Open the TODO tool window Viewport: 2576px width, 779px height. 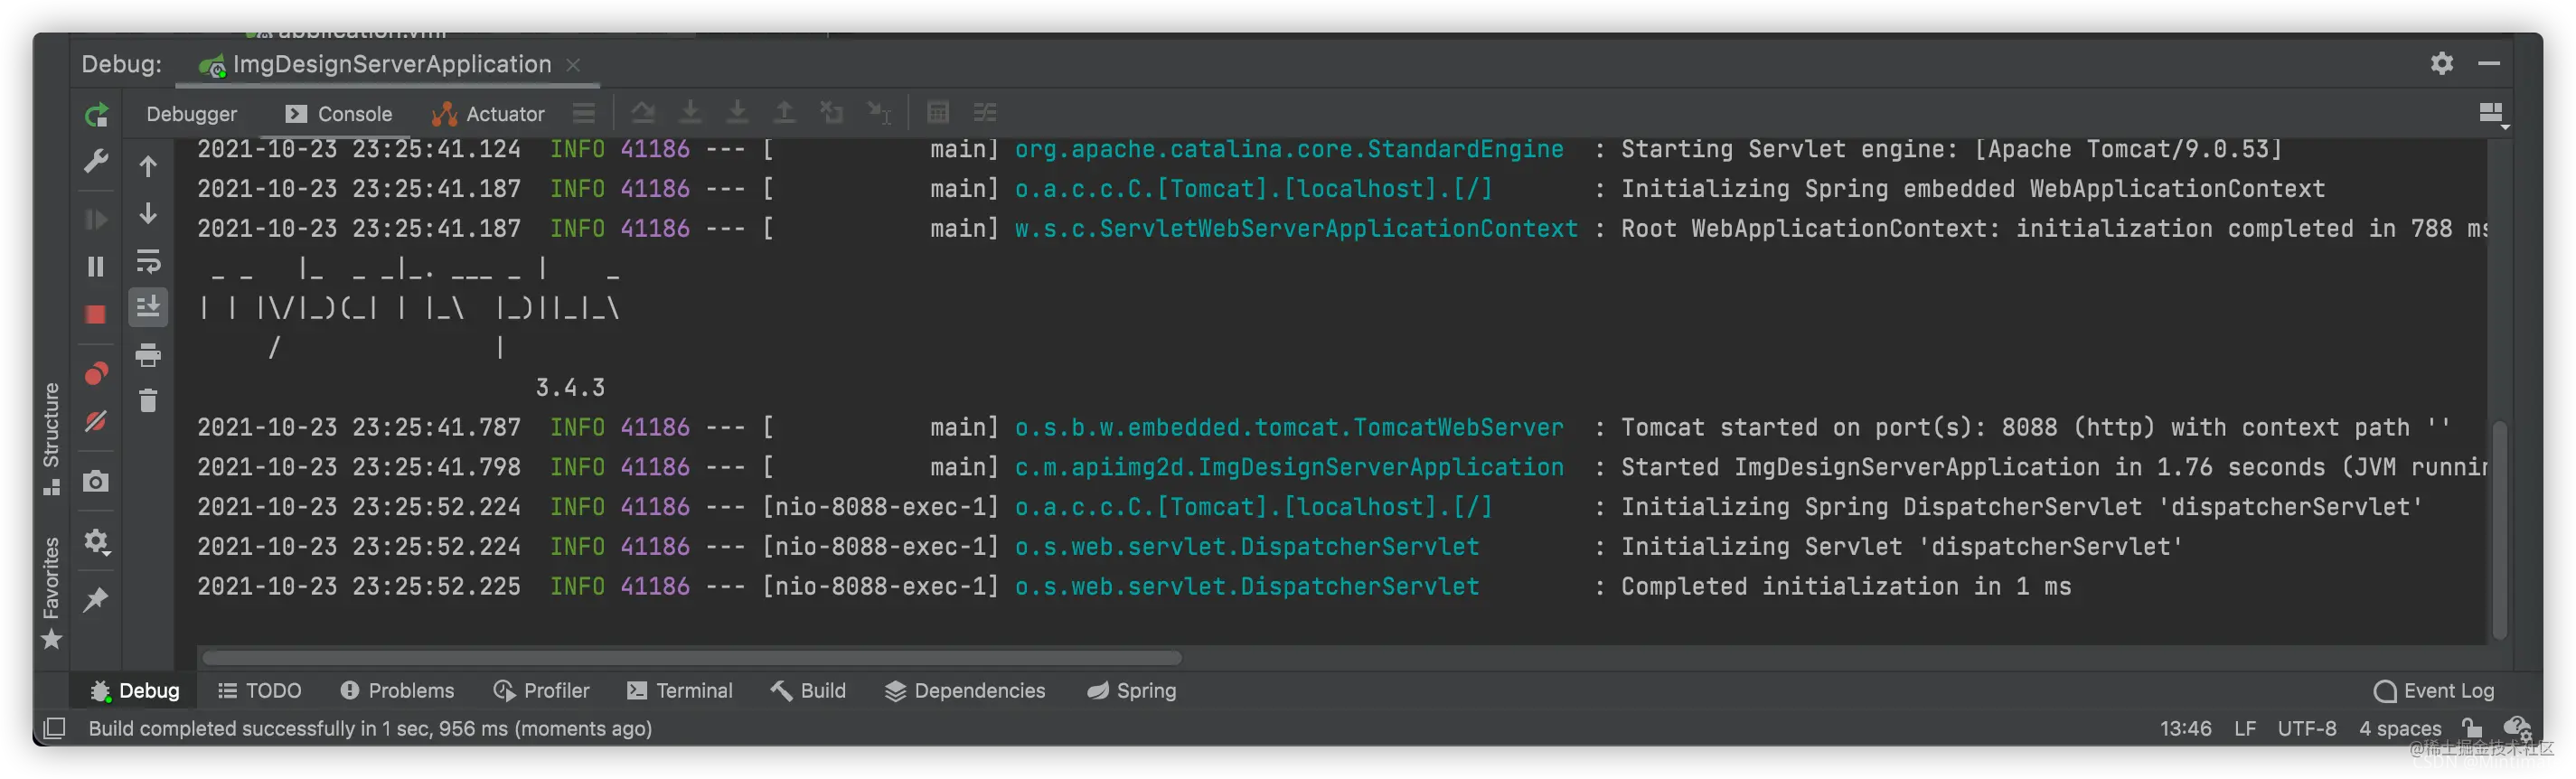point(260,691)
